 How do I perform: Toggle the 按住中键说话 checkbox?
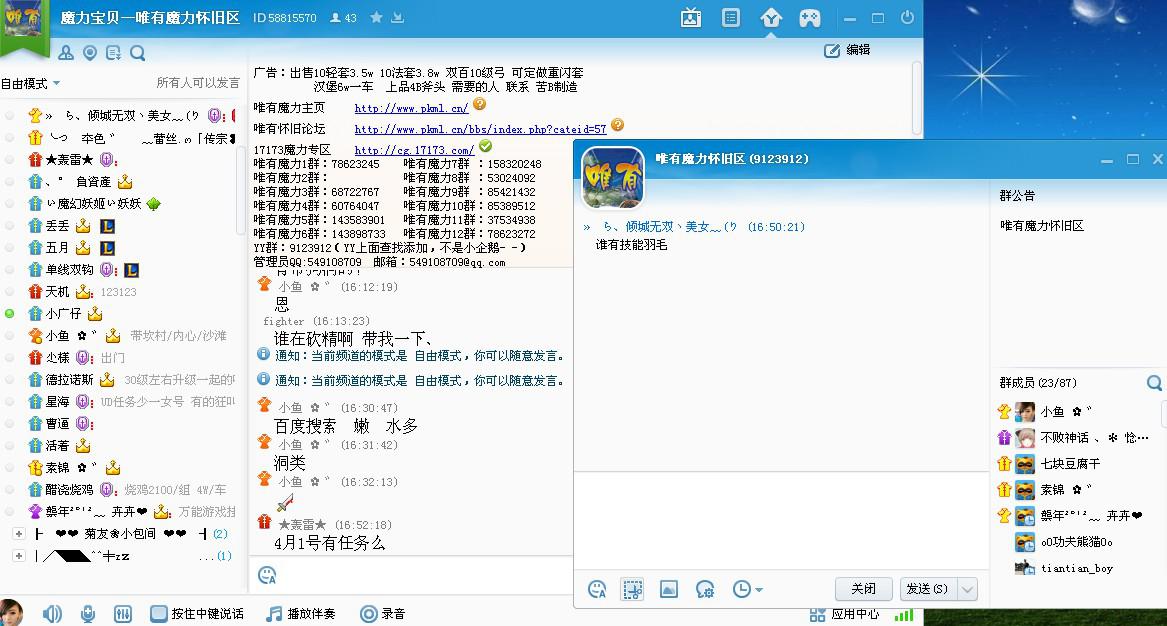(159, 613)
